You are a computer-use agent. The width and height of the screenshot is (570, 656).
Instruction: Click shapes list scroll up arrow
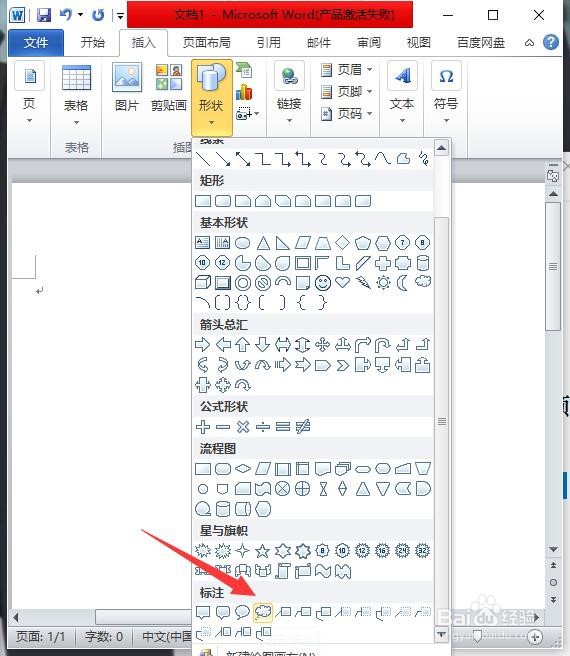(442, 148)
